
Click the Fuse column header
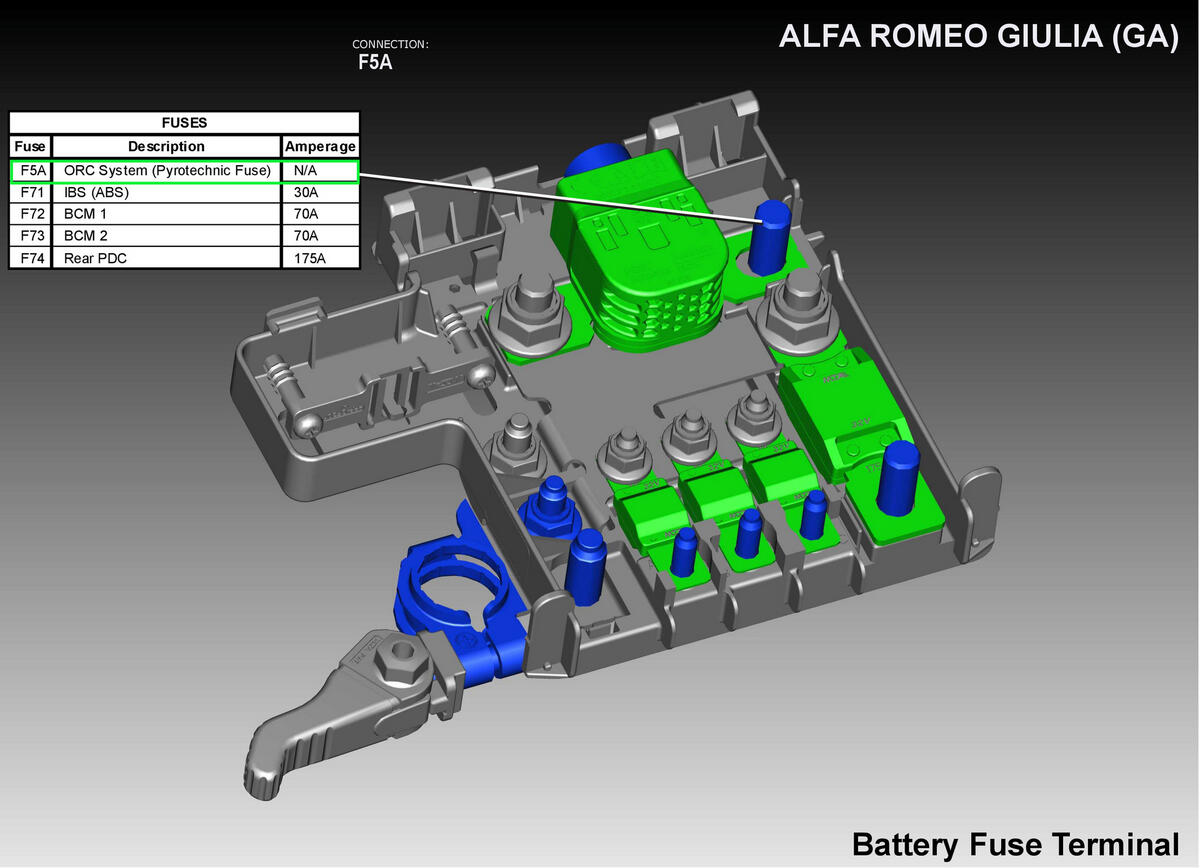(31, 146)
